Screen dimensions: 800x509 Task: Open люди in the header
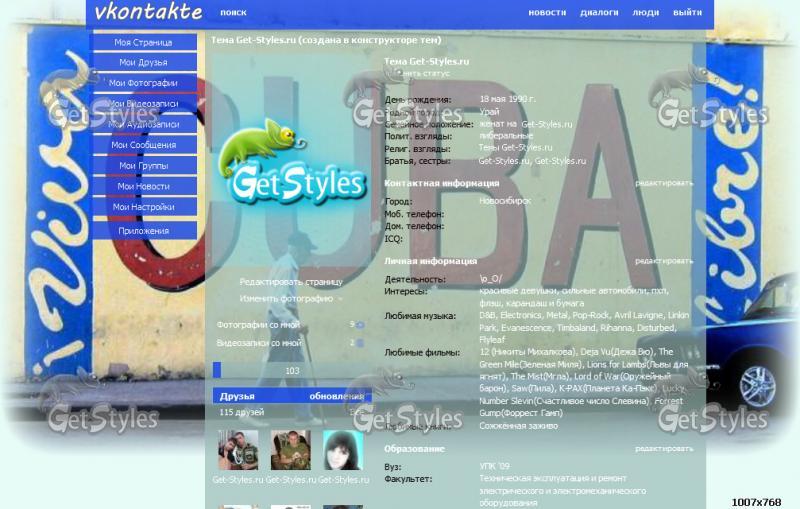pos(645,13)
